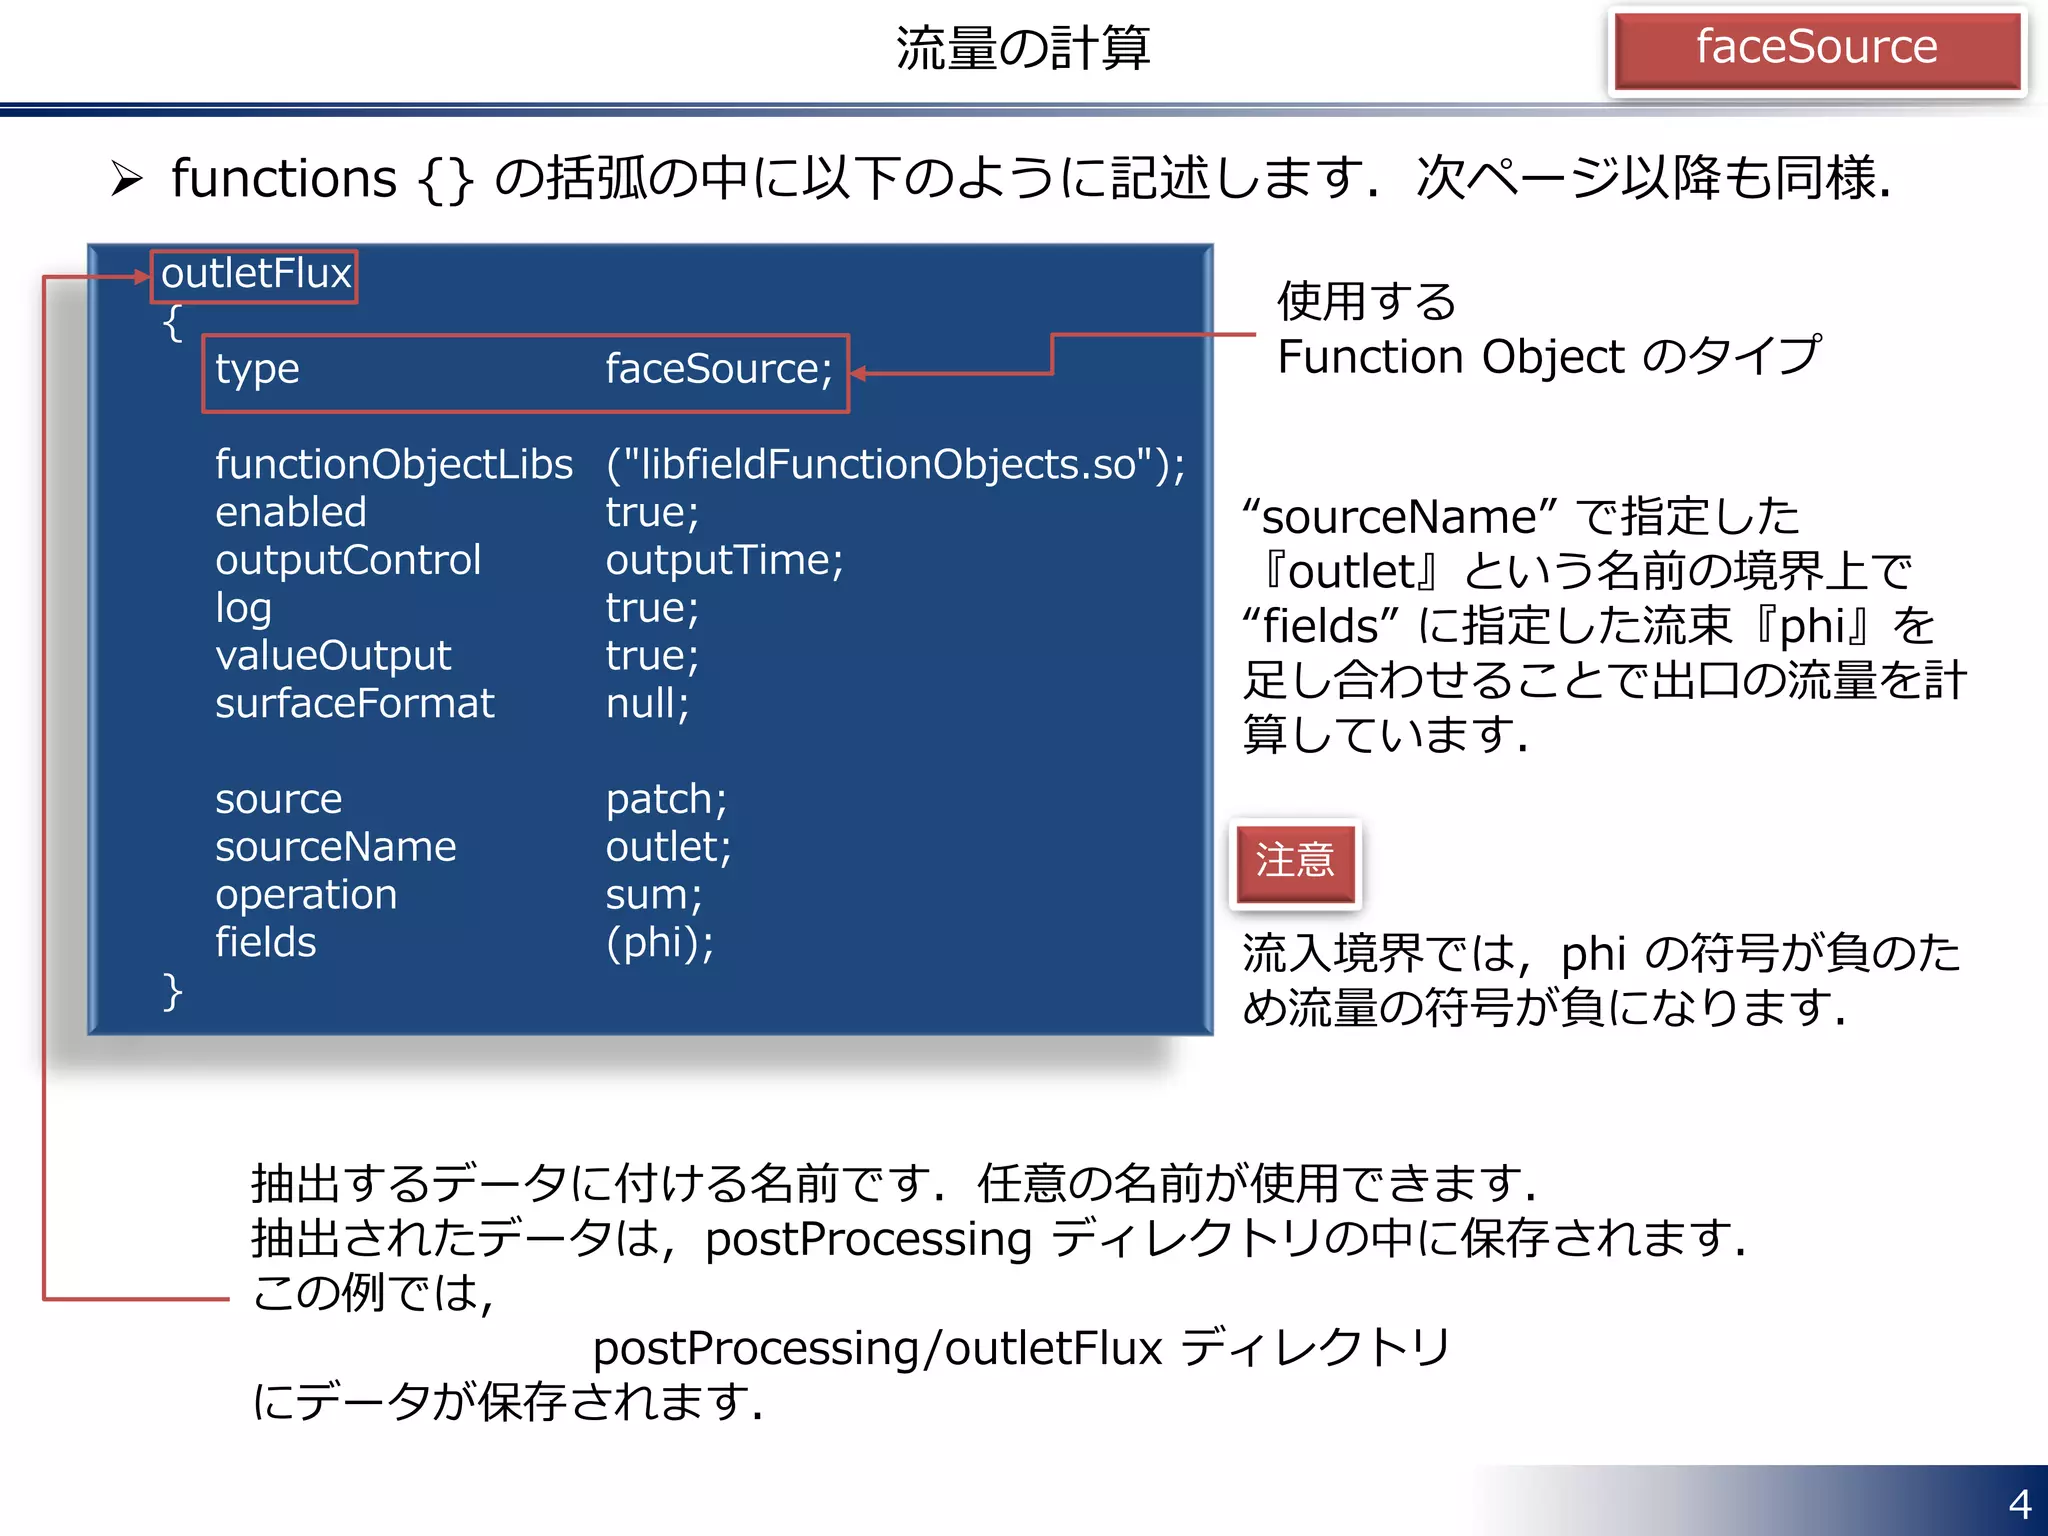Click the fields (phi) value
The width and height of the screenshot is (2048, 1536).
[659, 943]
